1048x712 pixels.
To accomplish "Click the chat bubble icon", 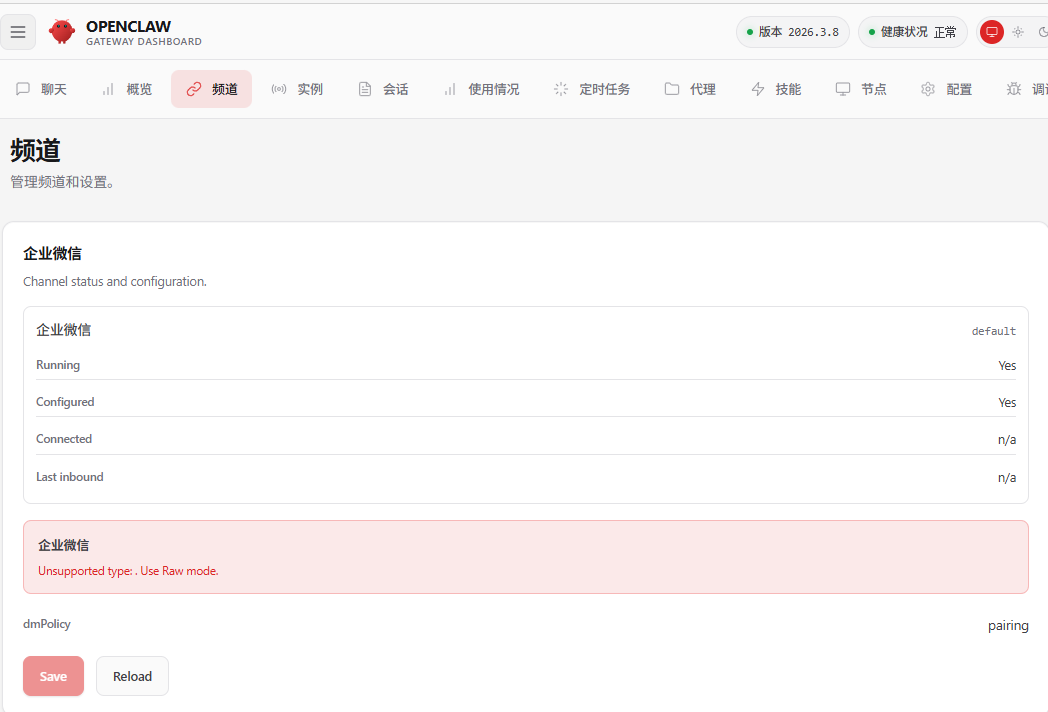I will click(x=23, y=89).
